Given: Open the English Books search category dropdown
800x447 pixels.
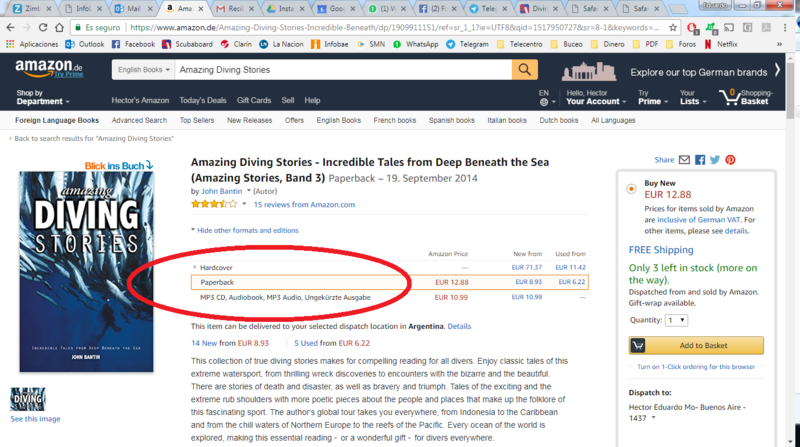Looking at the screenshot, I should click(141, 70).
